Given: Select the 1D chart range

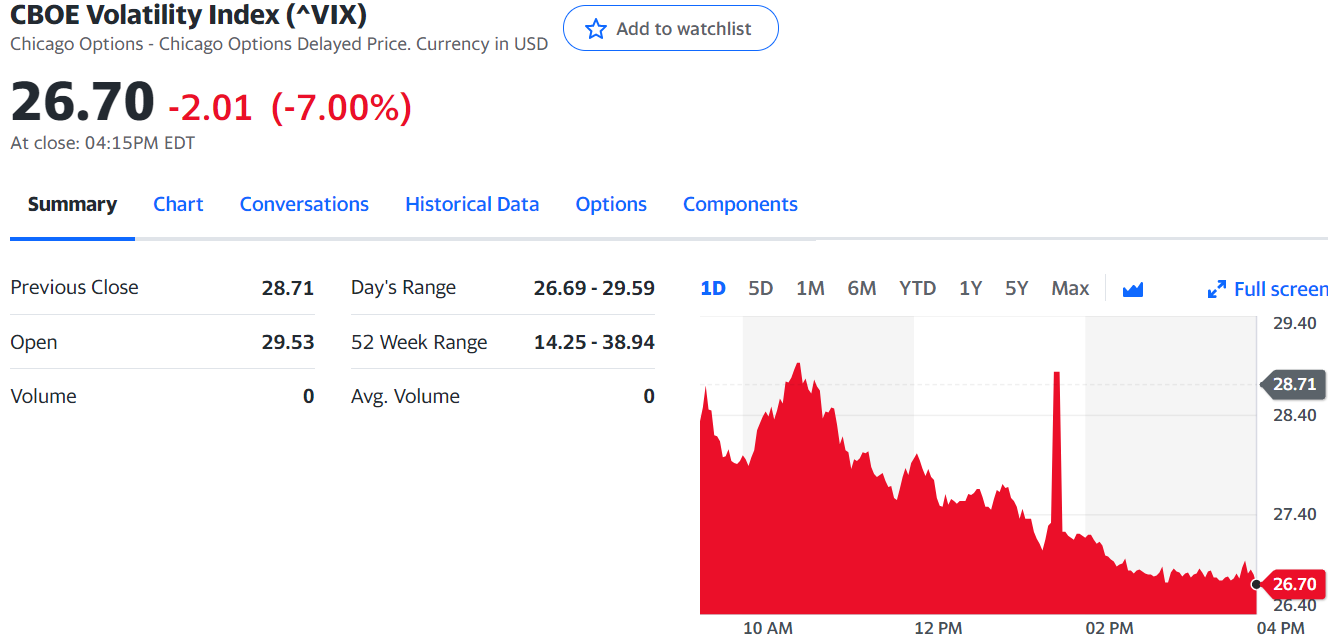Looking at the screenshot, I should [x=713, y=288].
